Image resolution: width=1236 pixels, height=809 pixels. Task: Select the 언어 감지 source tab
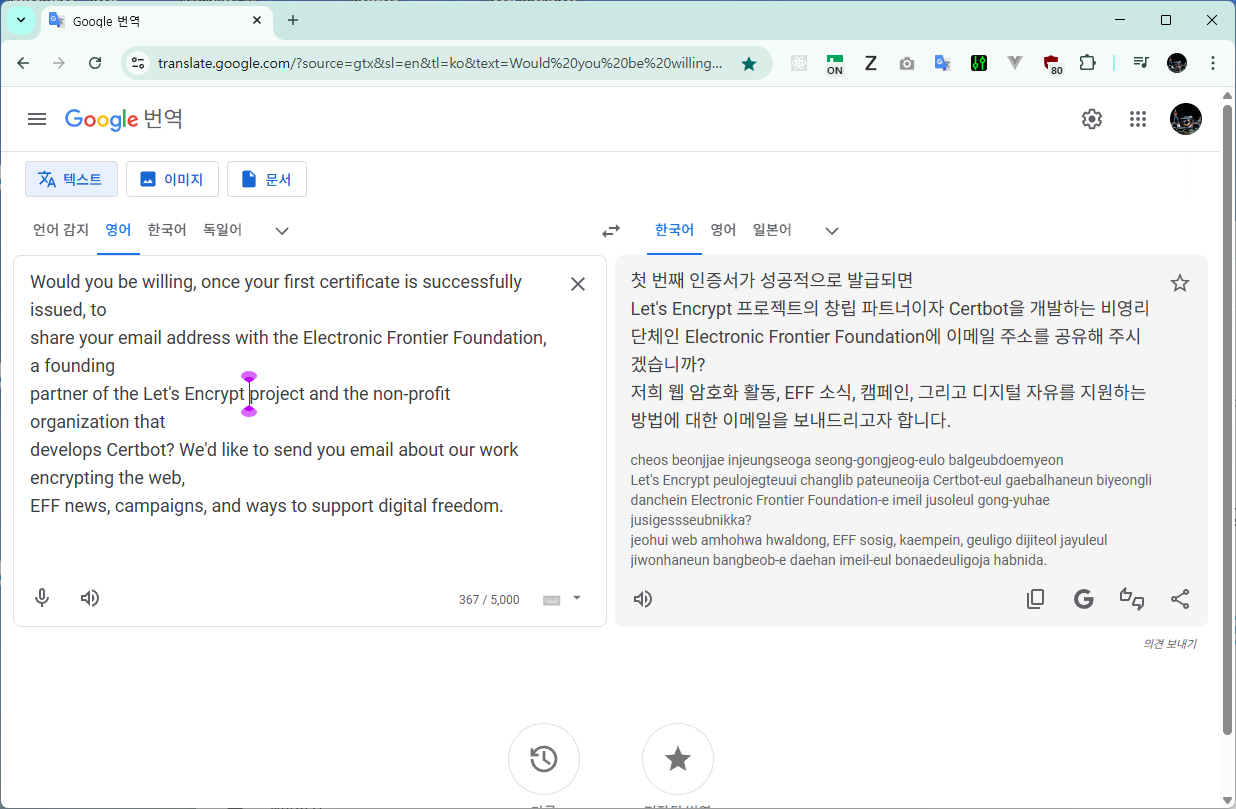(61, 230)
